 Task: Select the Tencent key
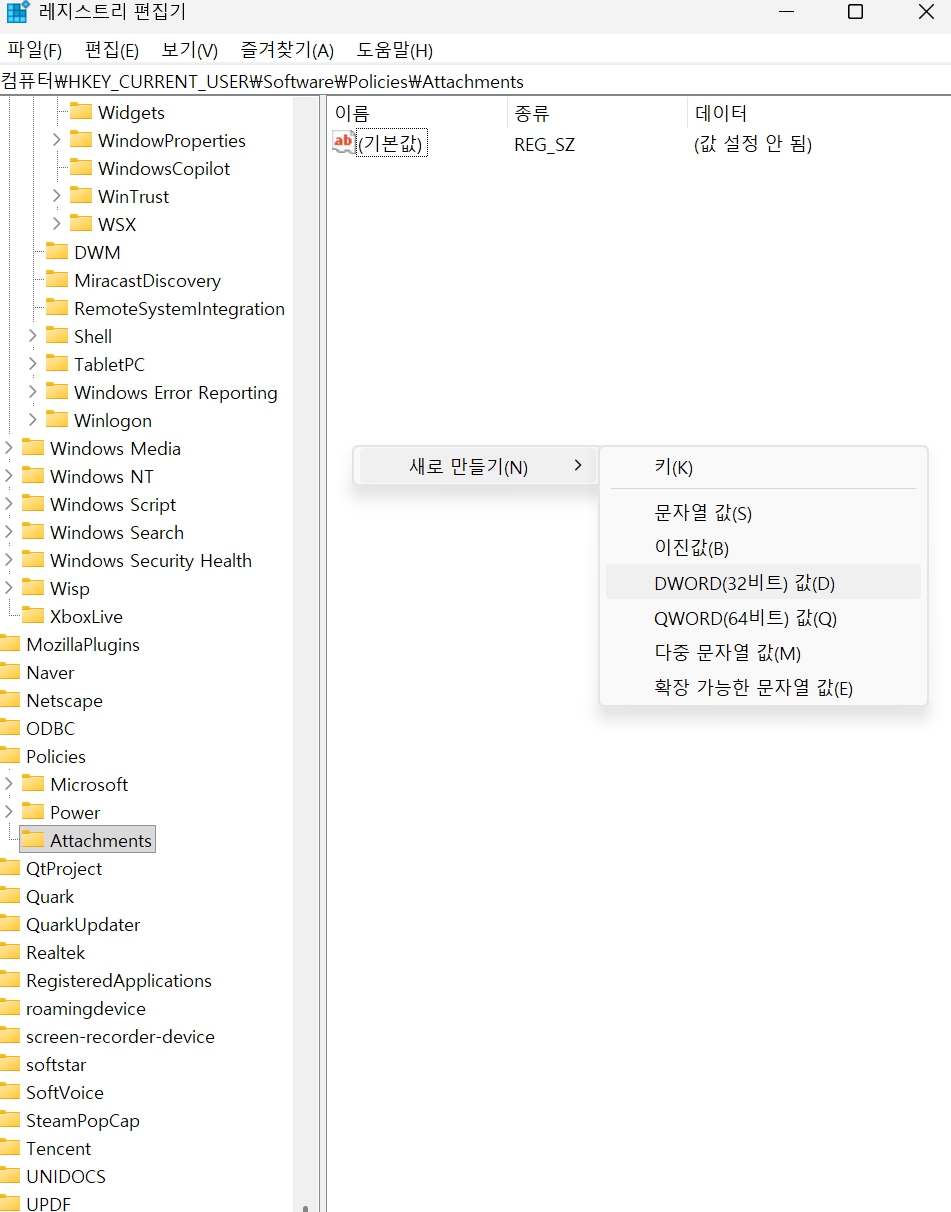[58, 1148]
